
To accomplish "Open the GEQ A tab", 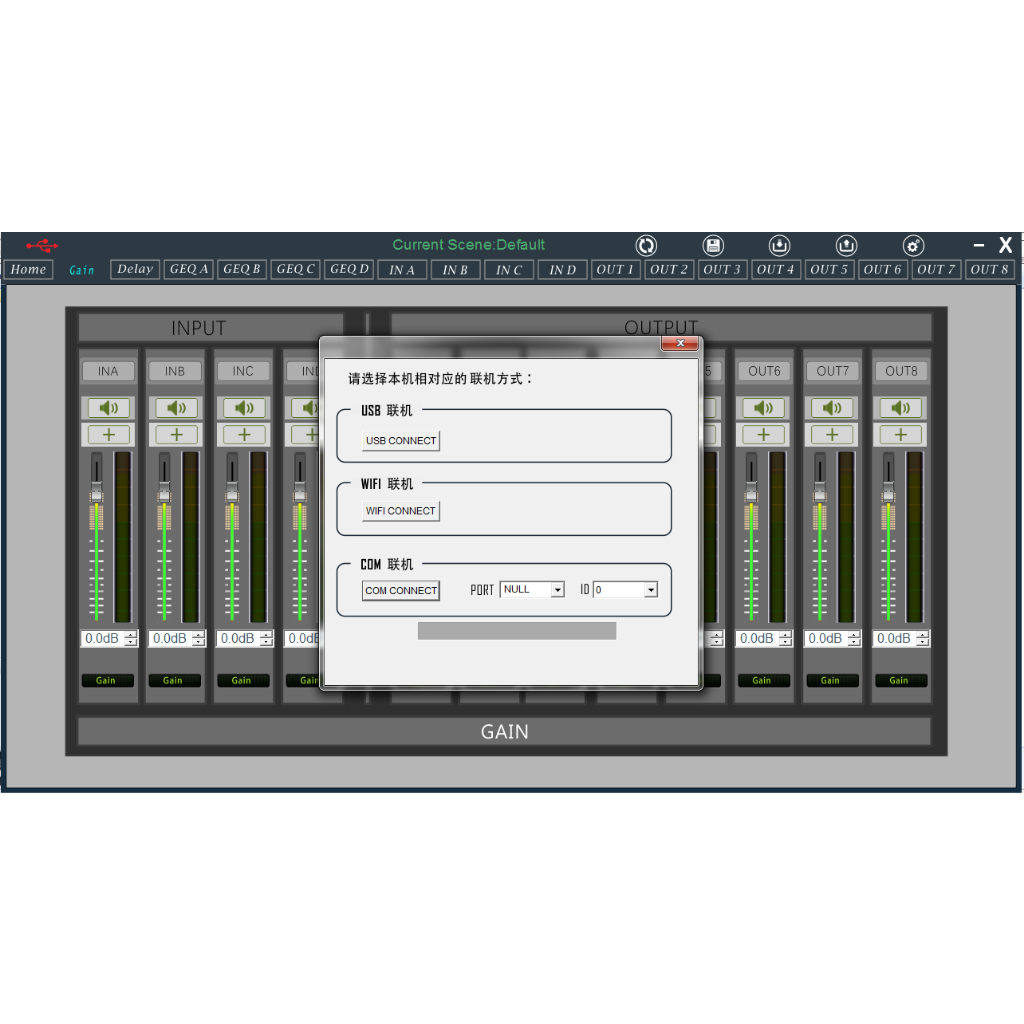I will coord(189,269).
